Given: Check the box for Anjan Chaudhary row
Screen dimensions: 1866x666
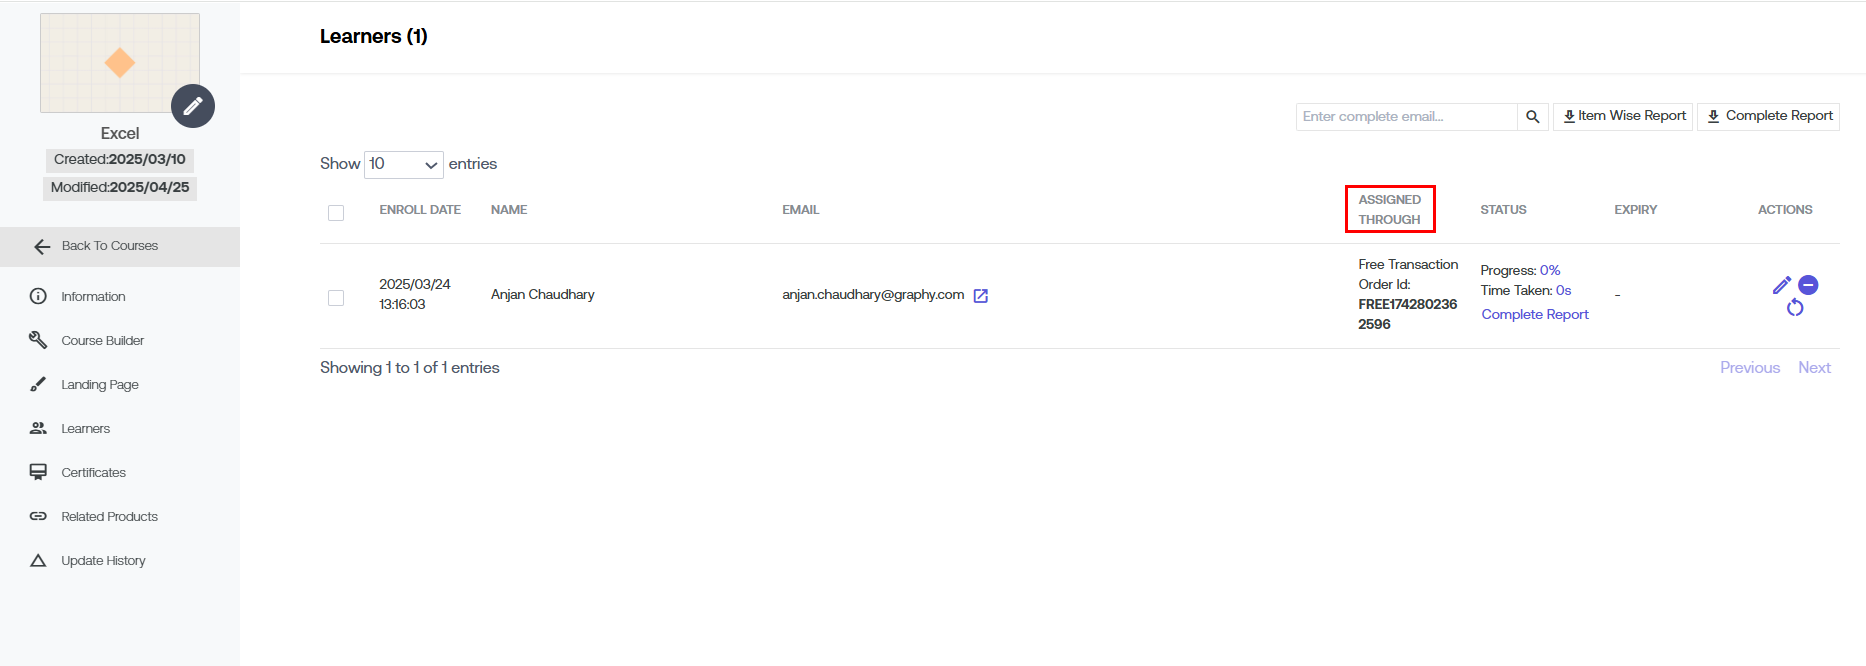Looking at the screenshot, I should (336, 298).
